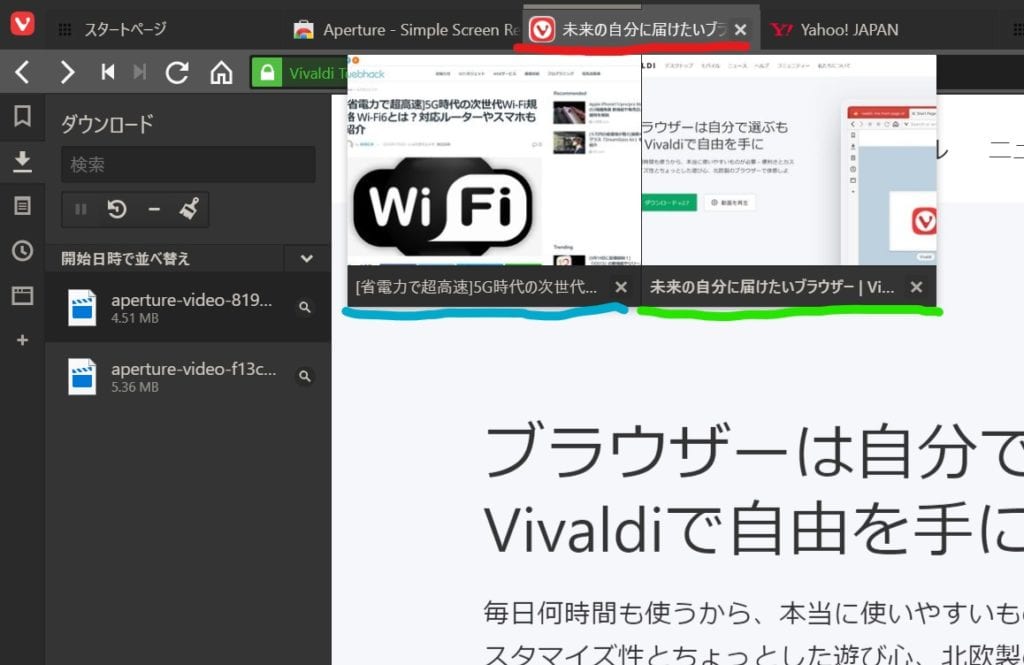Click the fast forward button

pyautogui.click(x=139, y=72)
